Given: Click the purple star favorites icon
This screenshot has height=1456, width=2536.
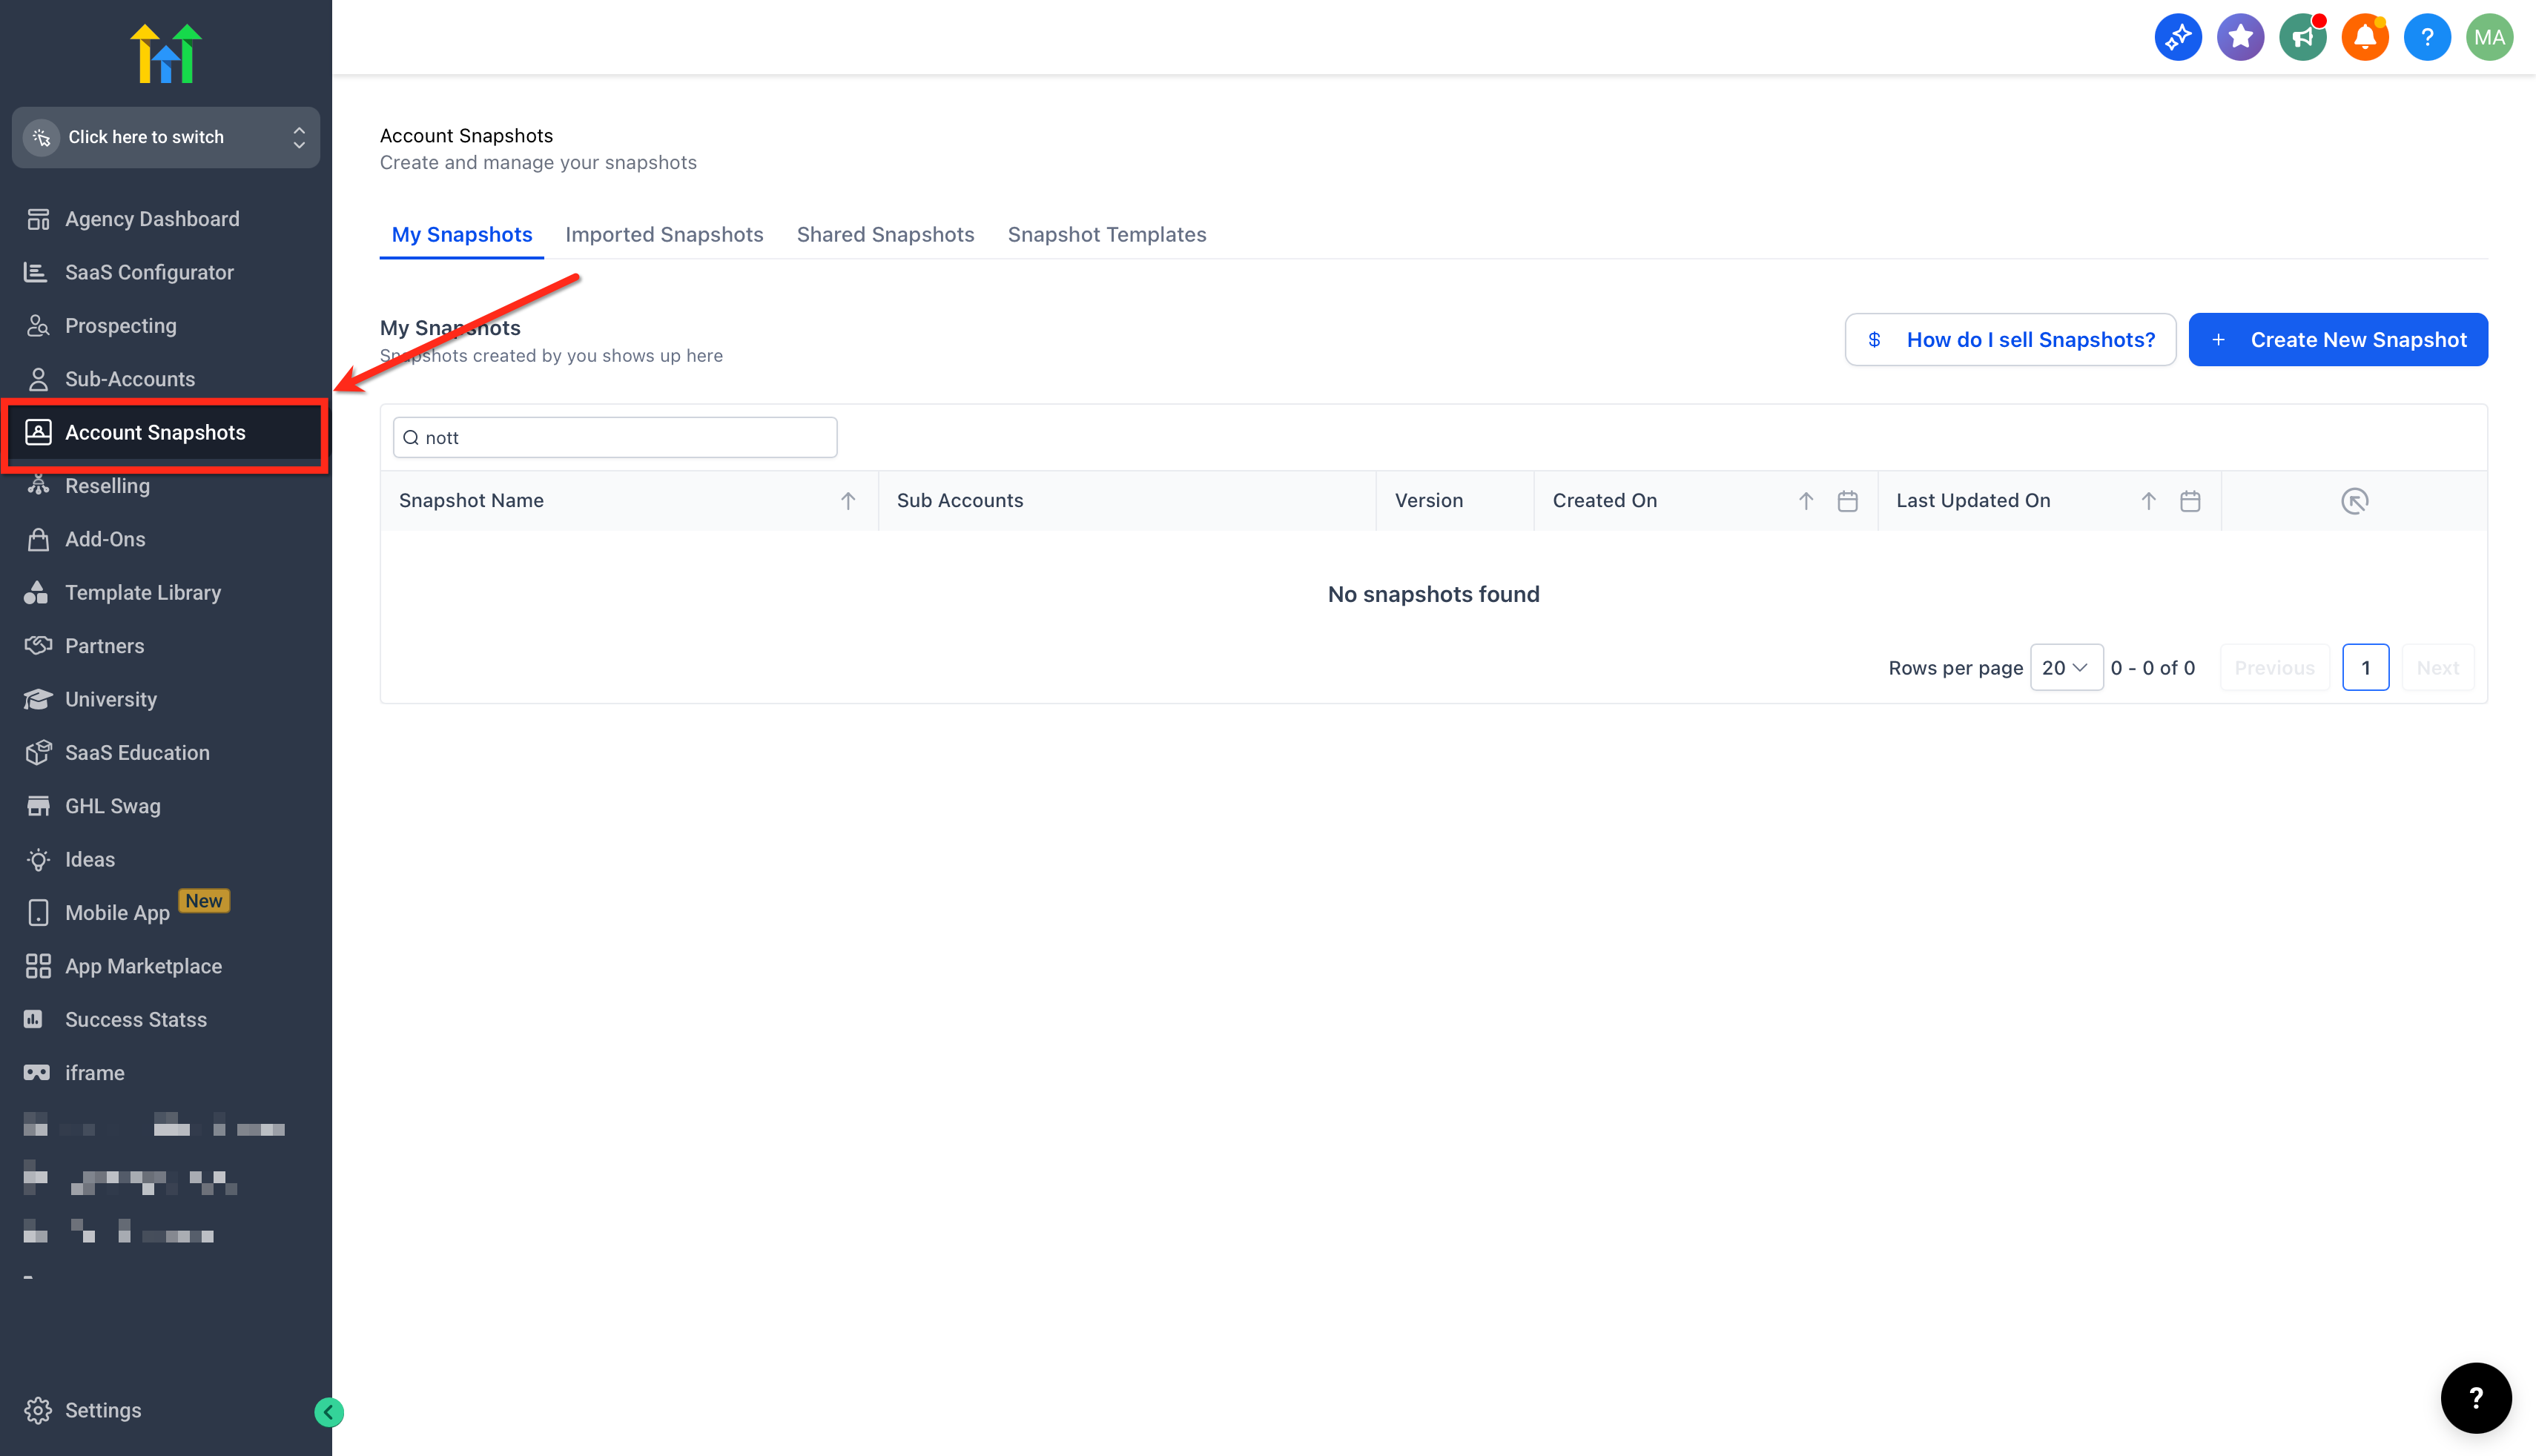Looking at the screenshot, I should pos(2240,37).
